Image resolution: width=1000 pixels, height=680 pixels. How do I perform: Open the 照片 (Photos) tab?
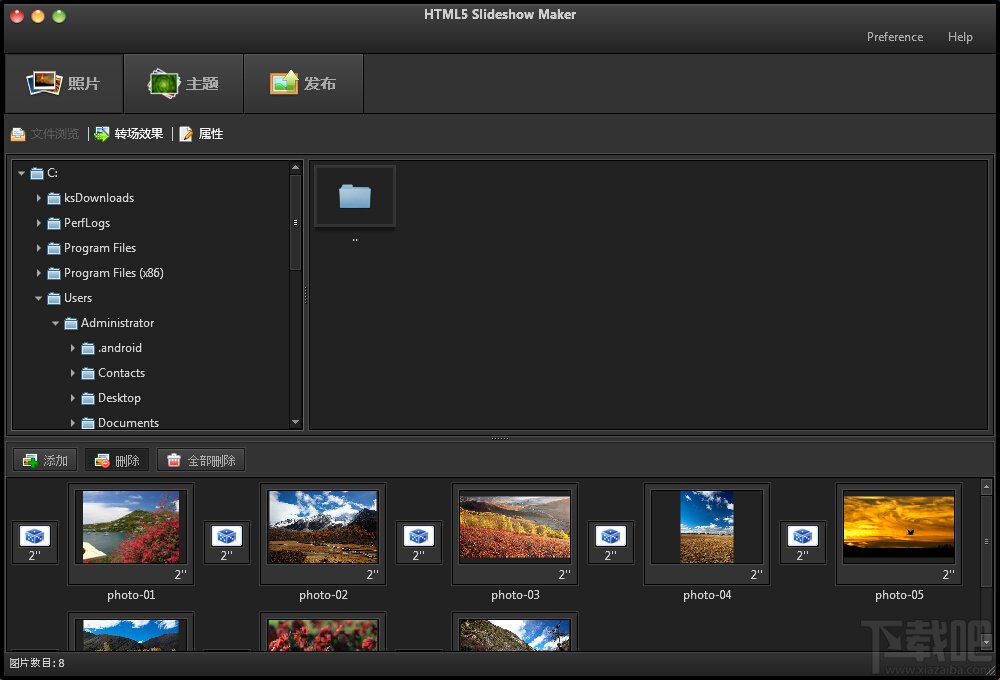point(64,84)
